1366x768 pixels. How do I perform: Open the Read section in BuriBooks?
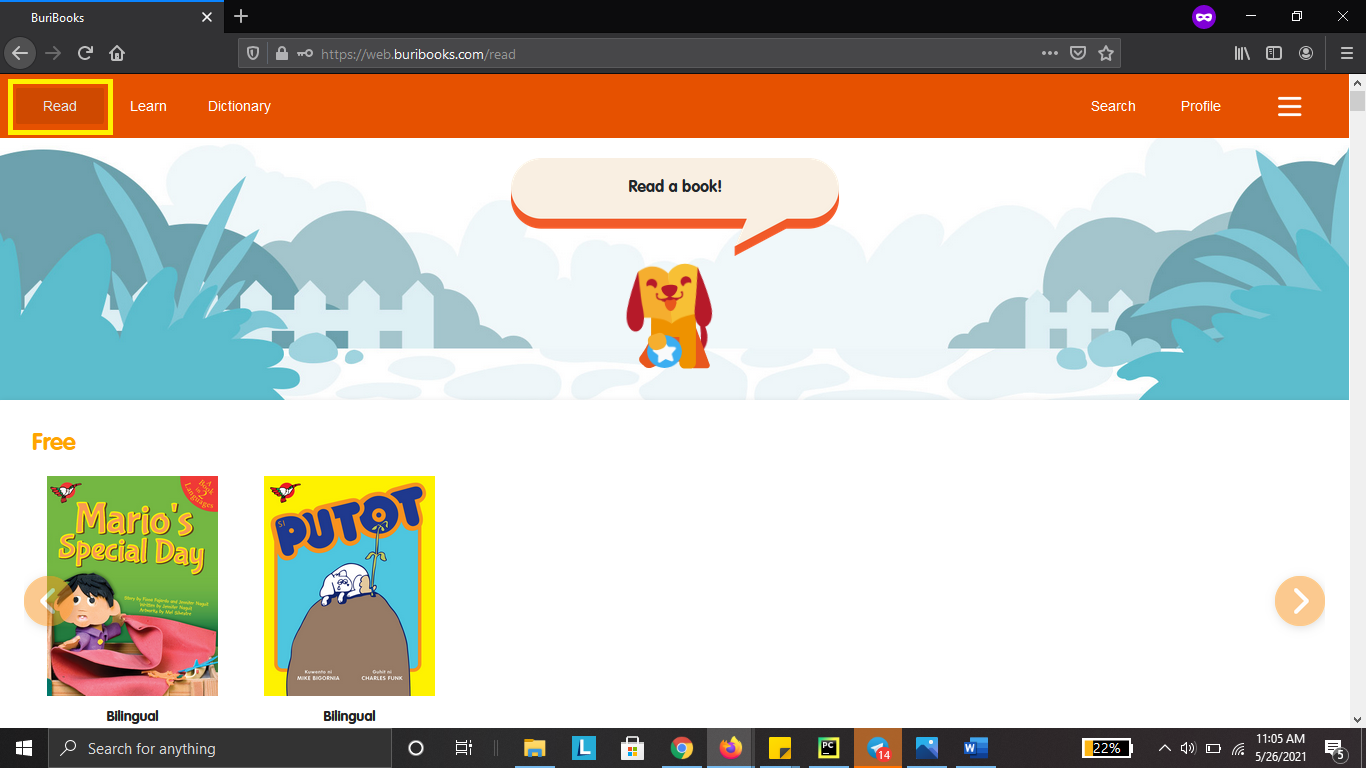coord(60,106)
